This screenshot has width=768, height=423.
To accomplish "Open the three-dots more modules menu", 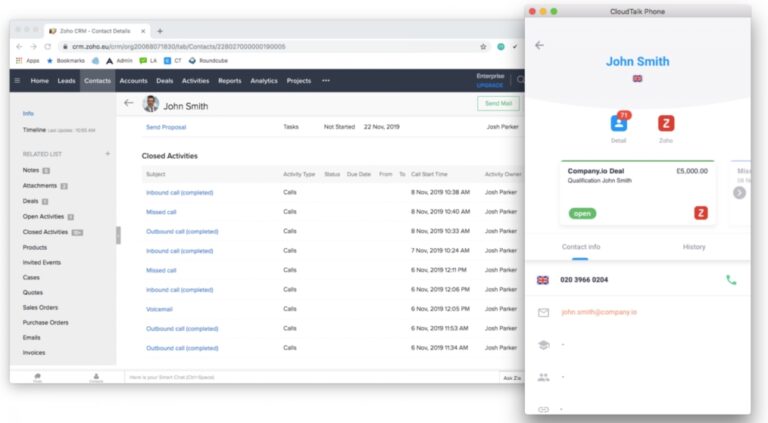I will click(x=326, y=80).
